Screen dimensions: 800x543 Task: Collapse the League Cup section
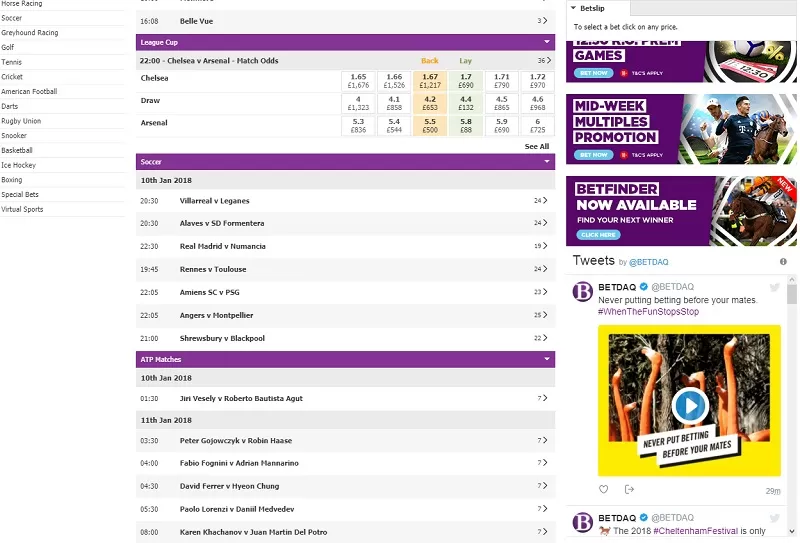tap(547, 42)
